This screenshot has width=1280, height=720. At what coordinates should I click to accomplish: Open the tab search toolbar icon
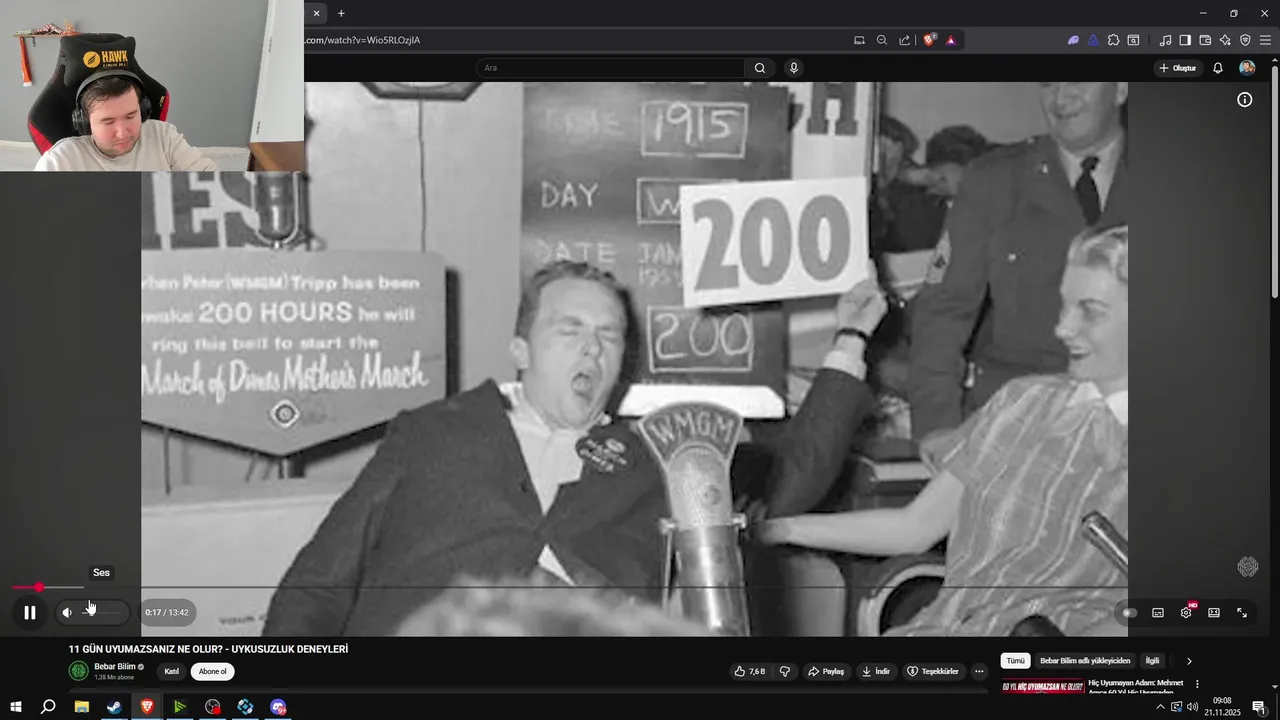tap(1133, 40)
